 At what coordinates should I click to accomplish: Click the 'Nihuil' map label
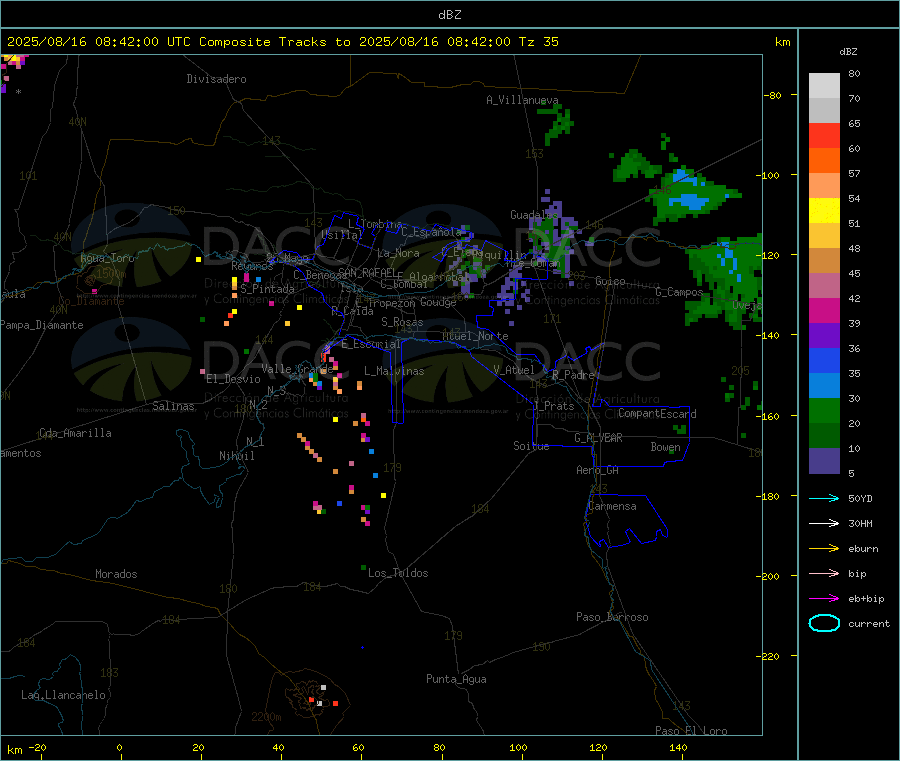[236, 456]
